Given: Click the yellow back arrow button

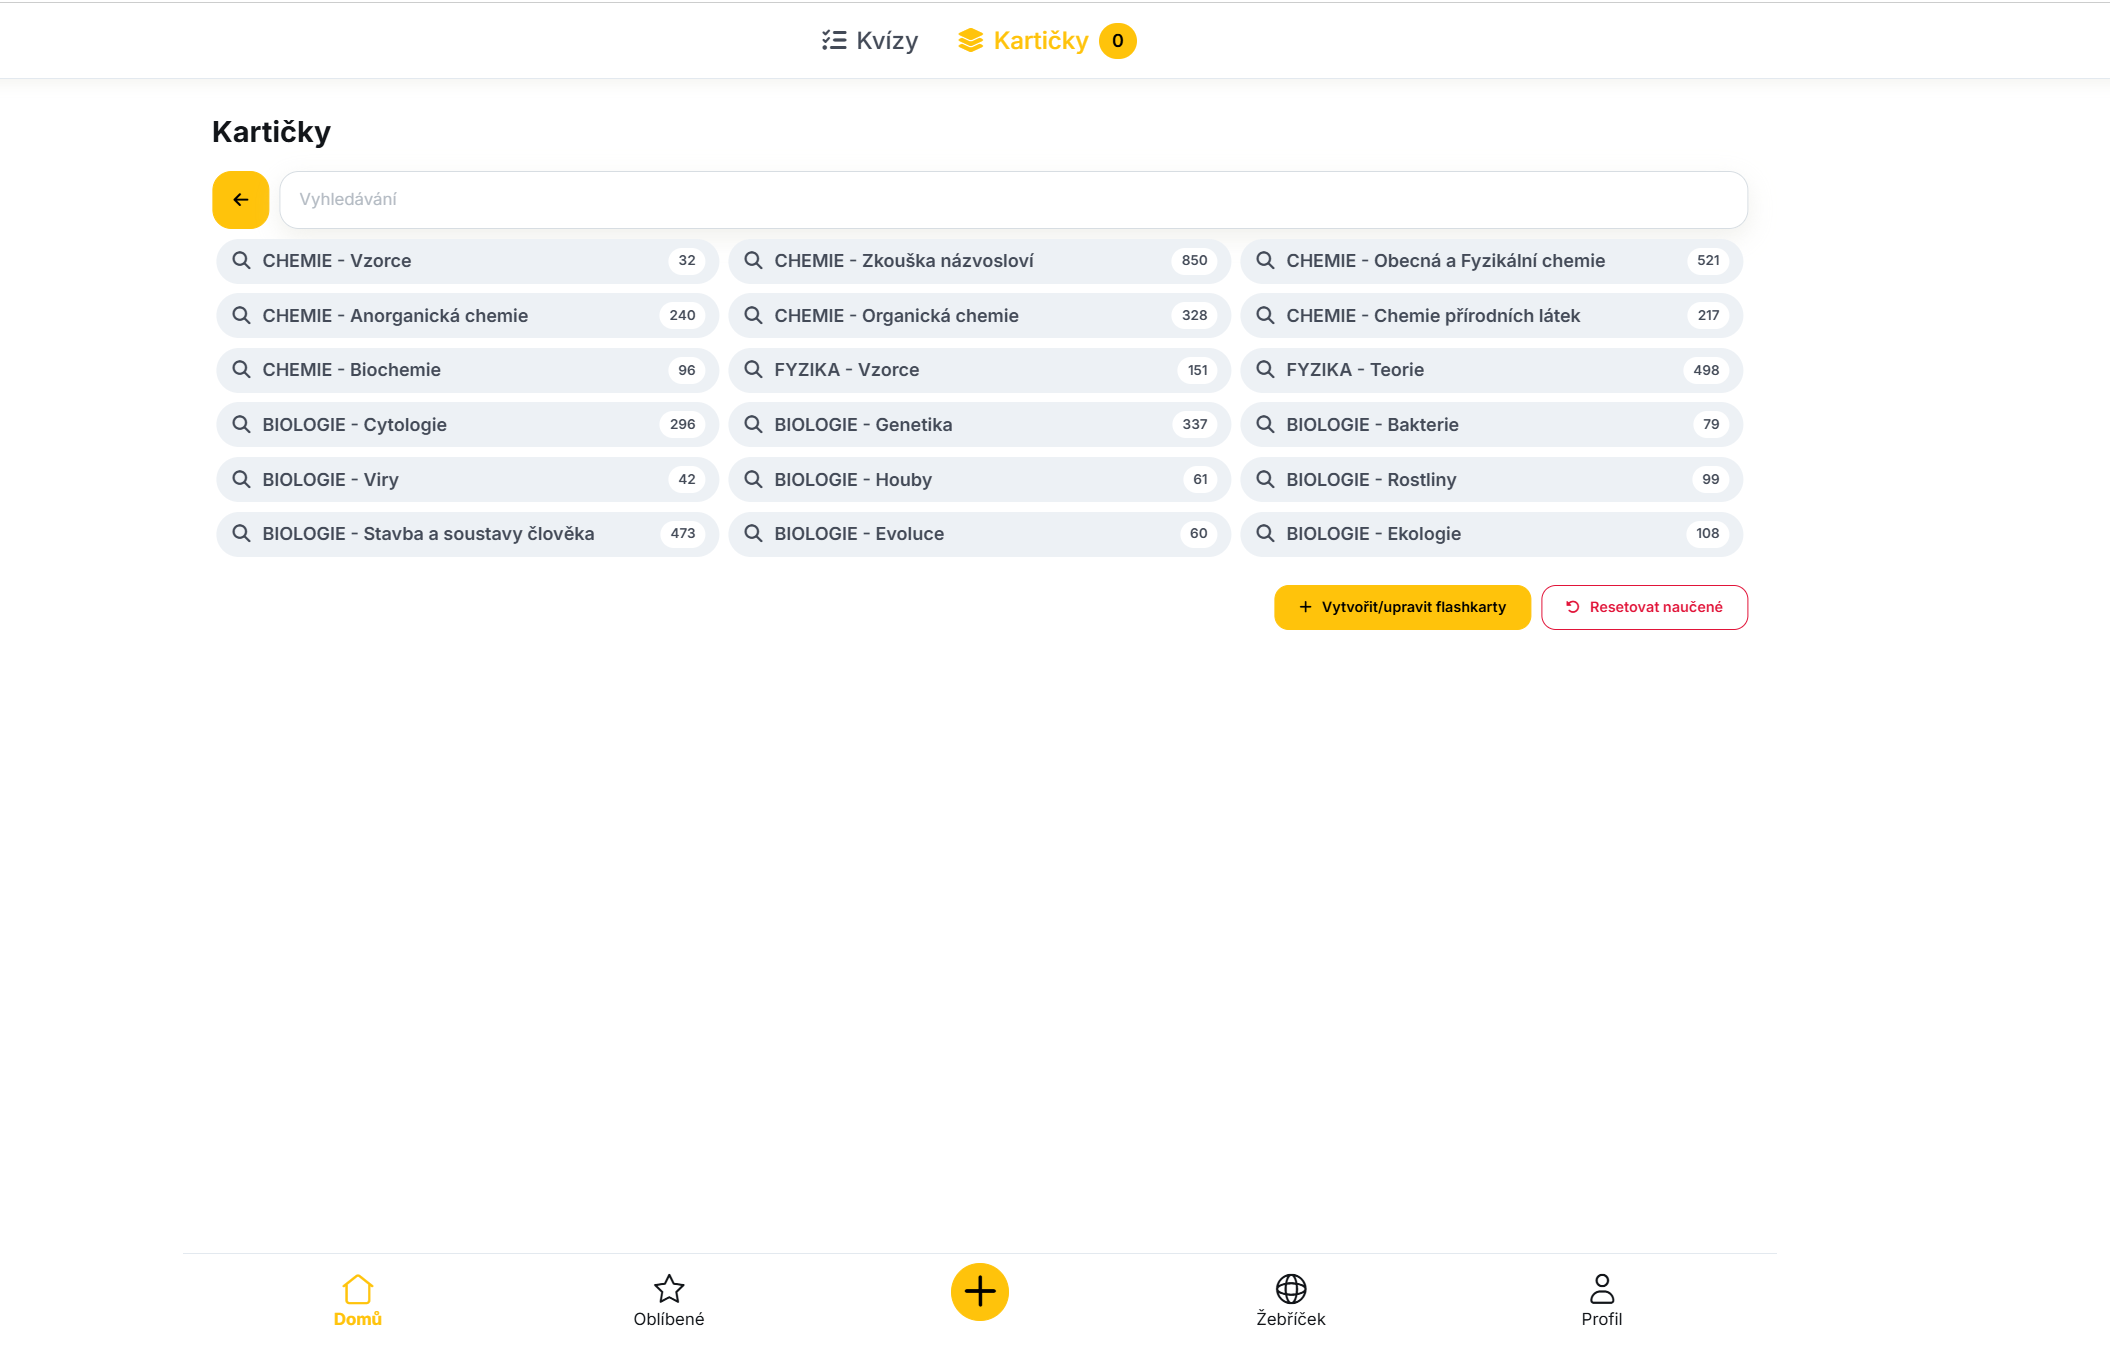Looking at the screenshot, I should coord(240,200).
